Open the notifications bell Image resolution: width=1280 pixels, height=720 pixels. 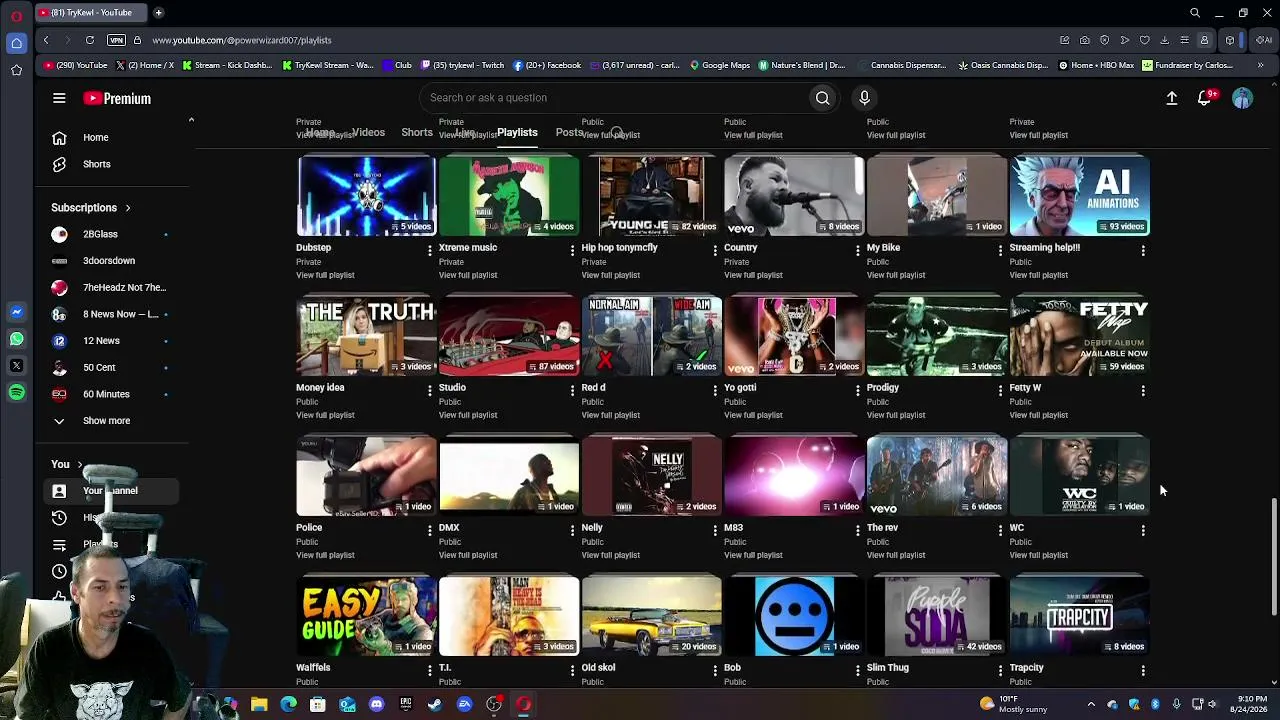[x=1205, y=98]
